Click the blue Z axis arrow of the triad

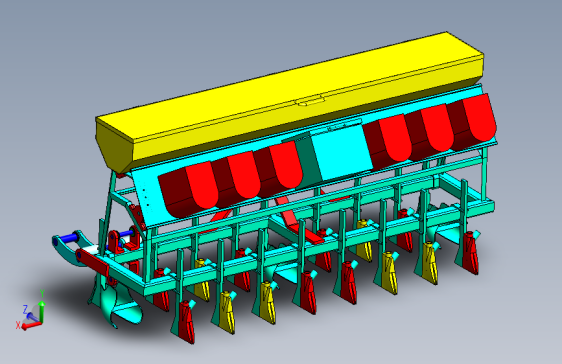[33, 317]
